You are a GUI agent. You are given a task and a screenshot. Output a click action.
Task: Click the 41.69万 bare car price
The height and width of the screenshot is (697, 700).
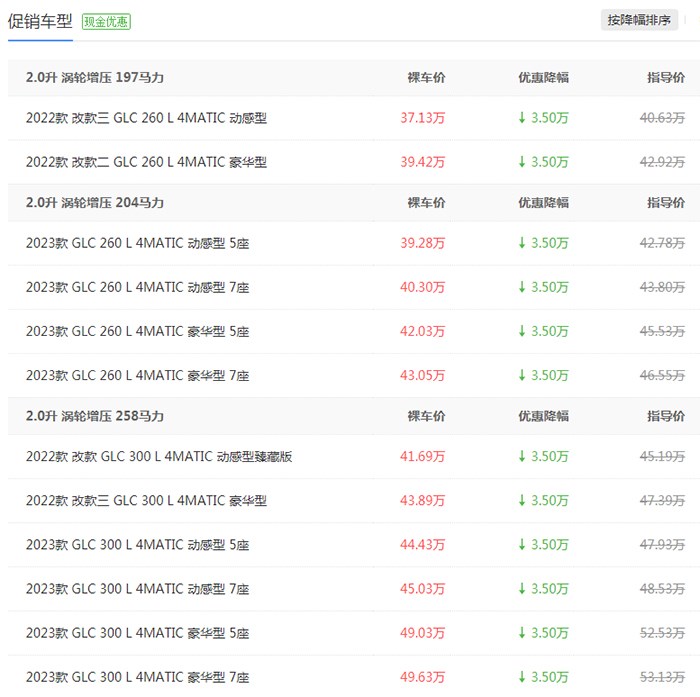coord(422,457)
